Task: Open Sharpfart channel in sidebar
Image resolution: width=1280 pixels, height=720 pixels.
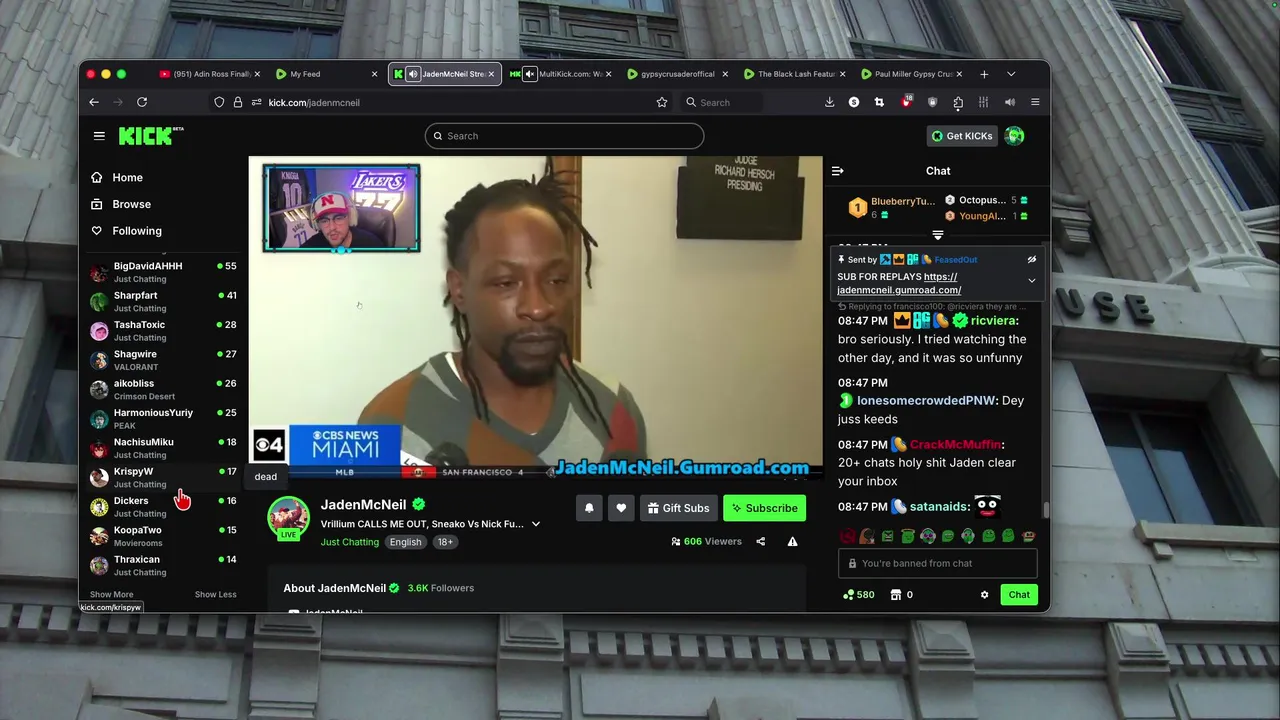Action: click(x=163, y=301)
